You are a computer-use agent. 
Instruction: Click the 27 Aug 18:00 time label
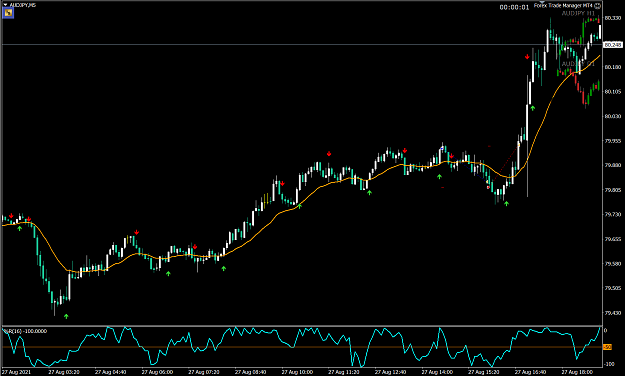point(577,372)
